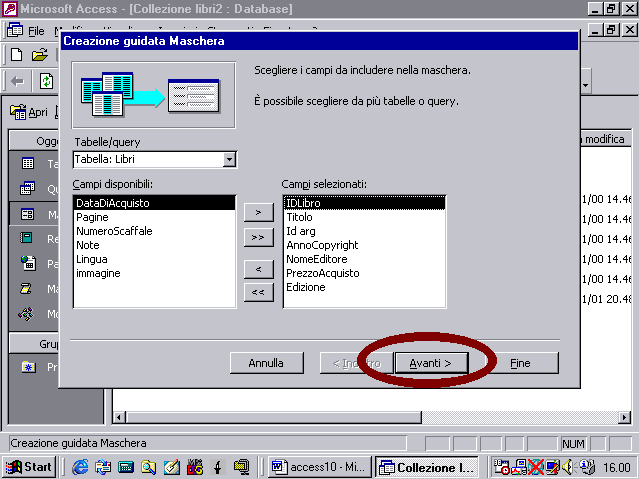Select DataDiAcquisto in Campi disponibili
This screenshot has width=639, height=479.
coord(154,203)
